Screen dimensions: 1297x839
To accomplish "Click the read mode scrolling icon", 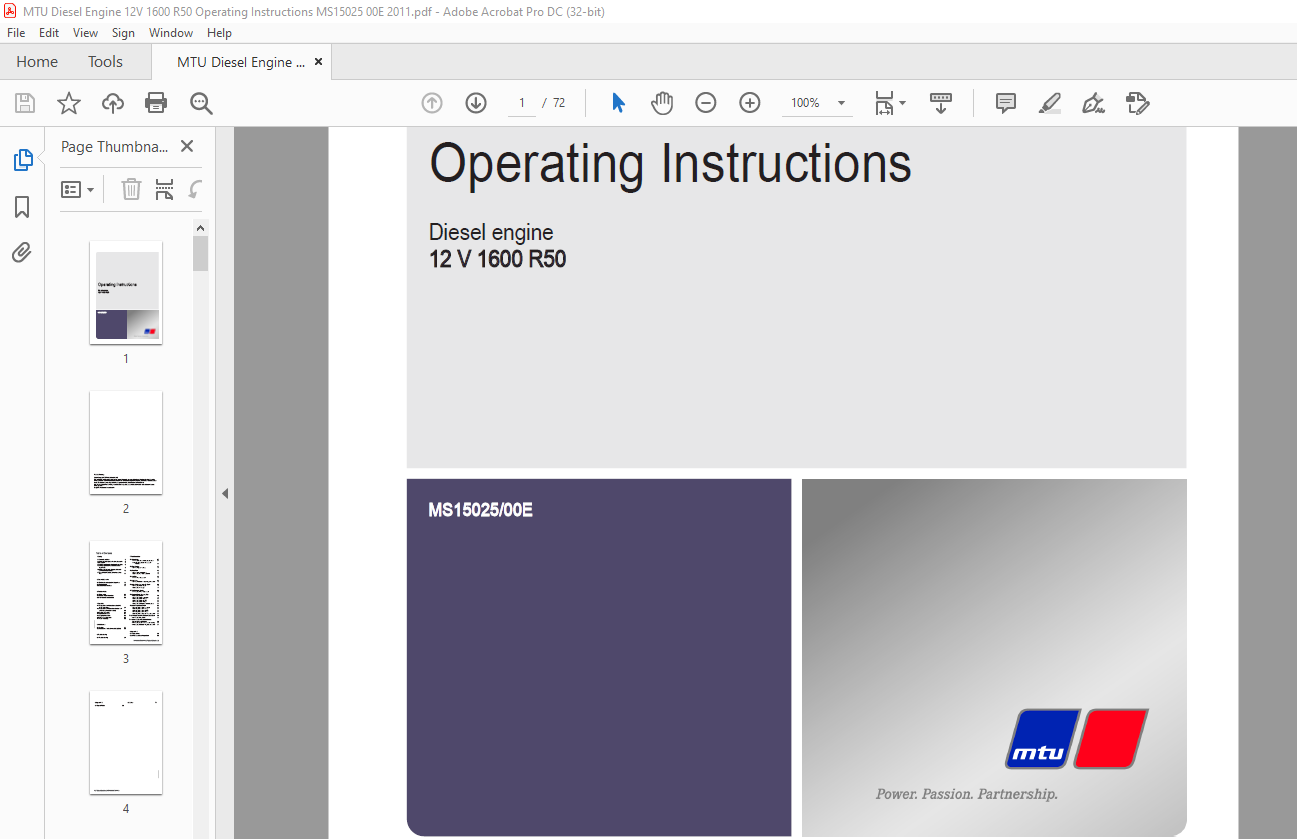I will tap(941, 103).
